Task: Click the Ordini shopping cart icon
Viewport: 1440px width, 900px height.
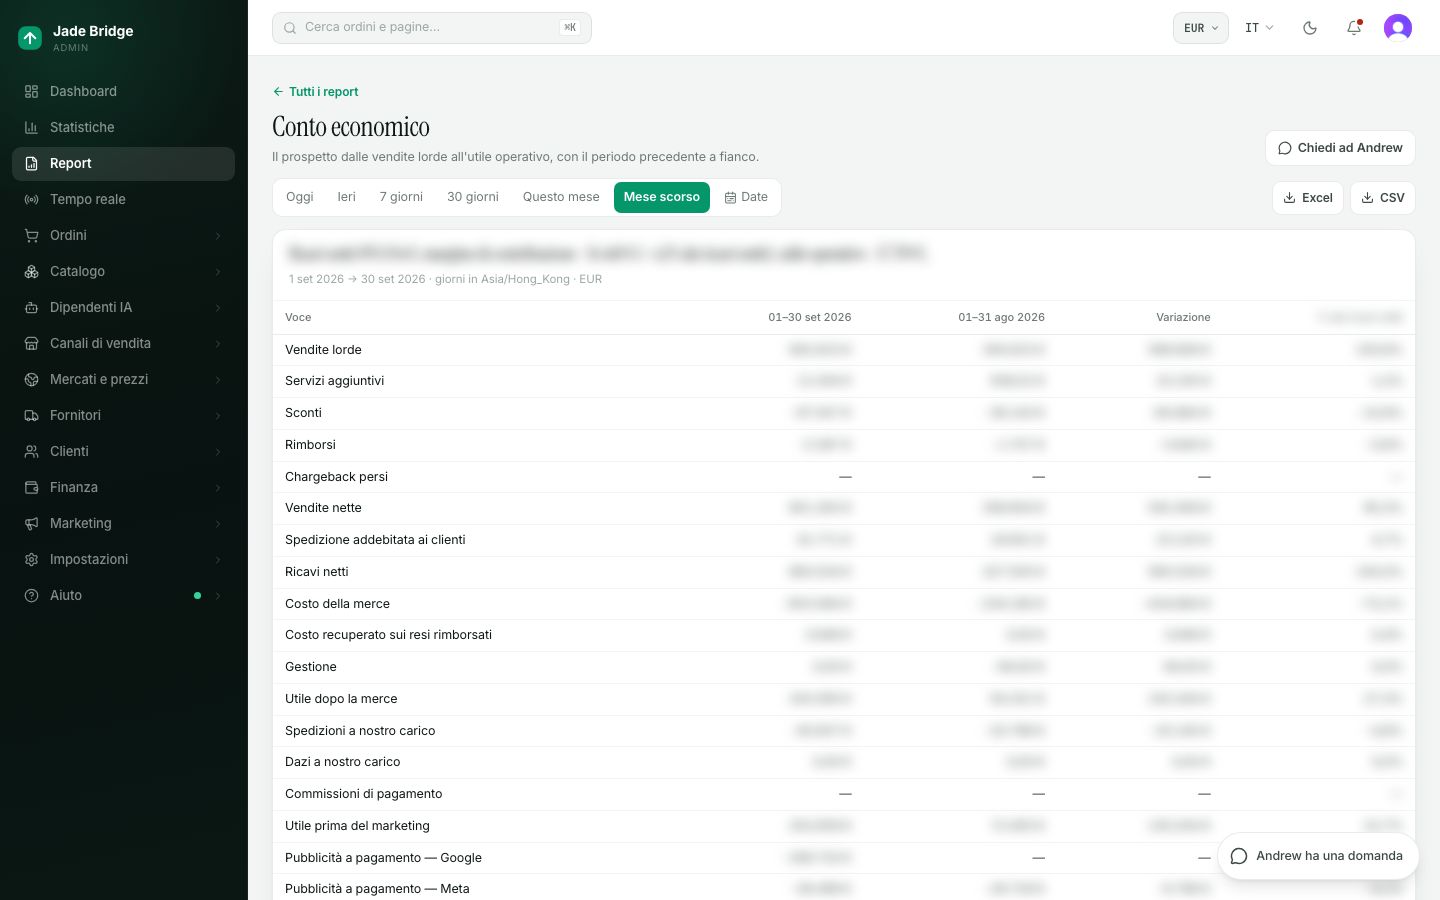Action: (31, 235)
